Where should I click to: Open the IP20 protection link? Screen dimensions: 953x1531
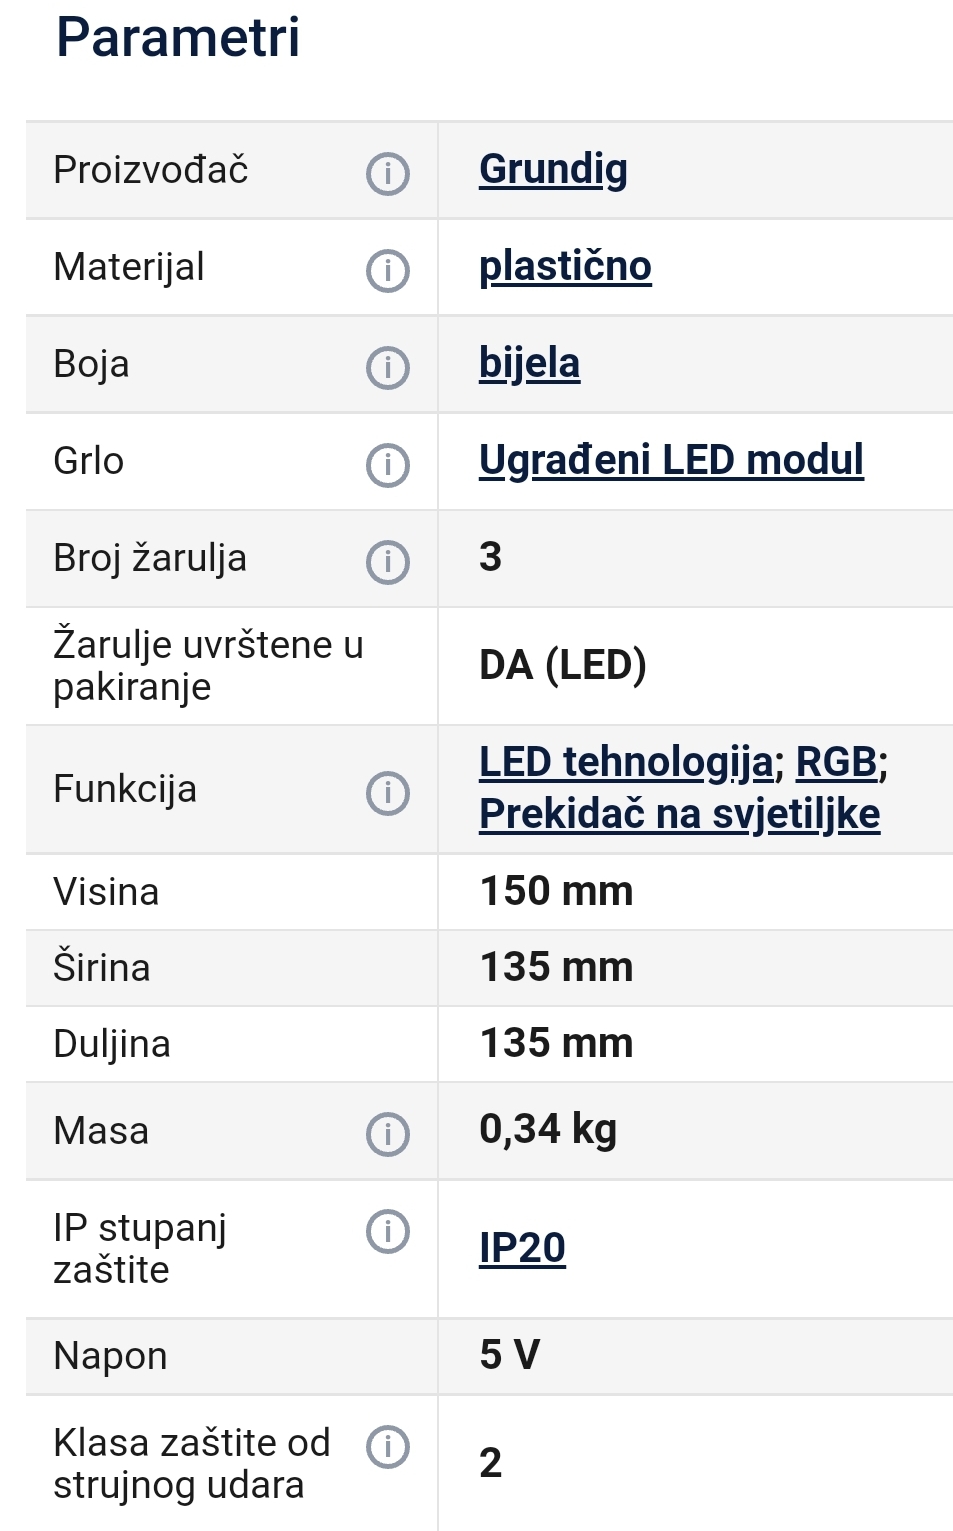[x=522, y=1248]
